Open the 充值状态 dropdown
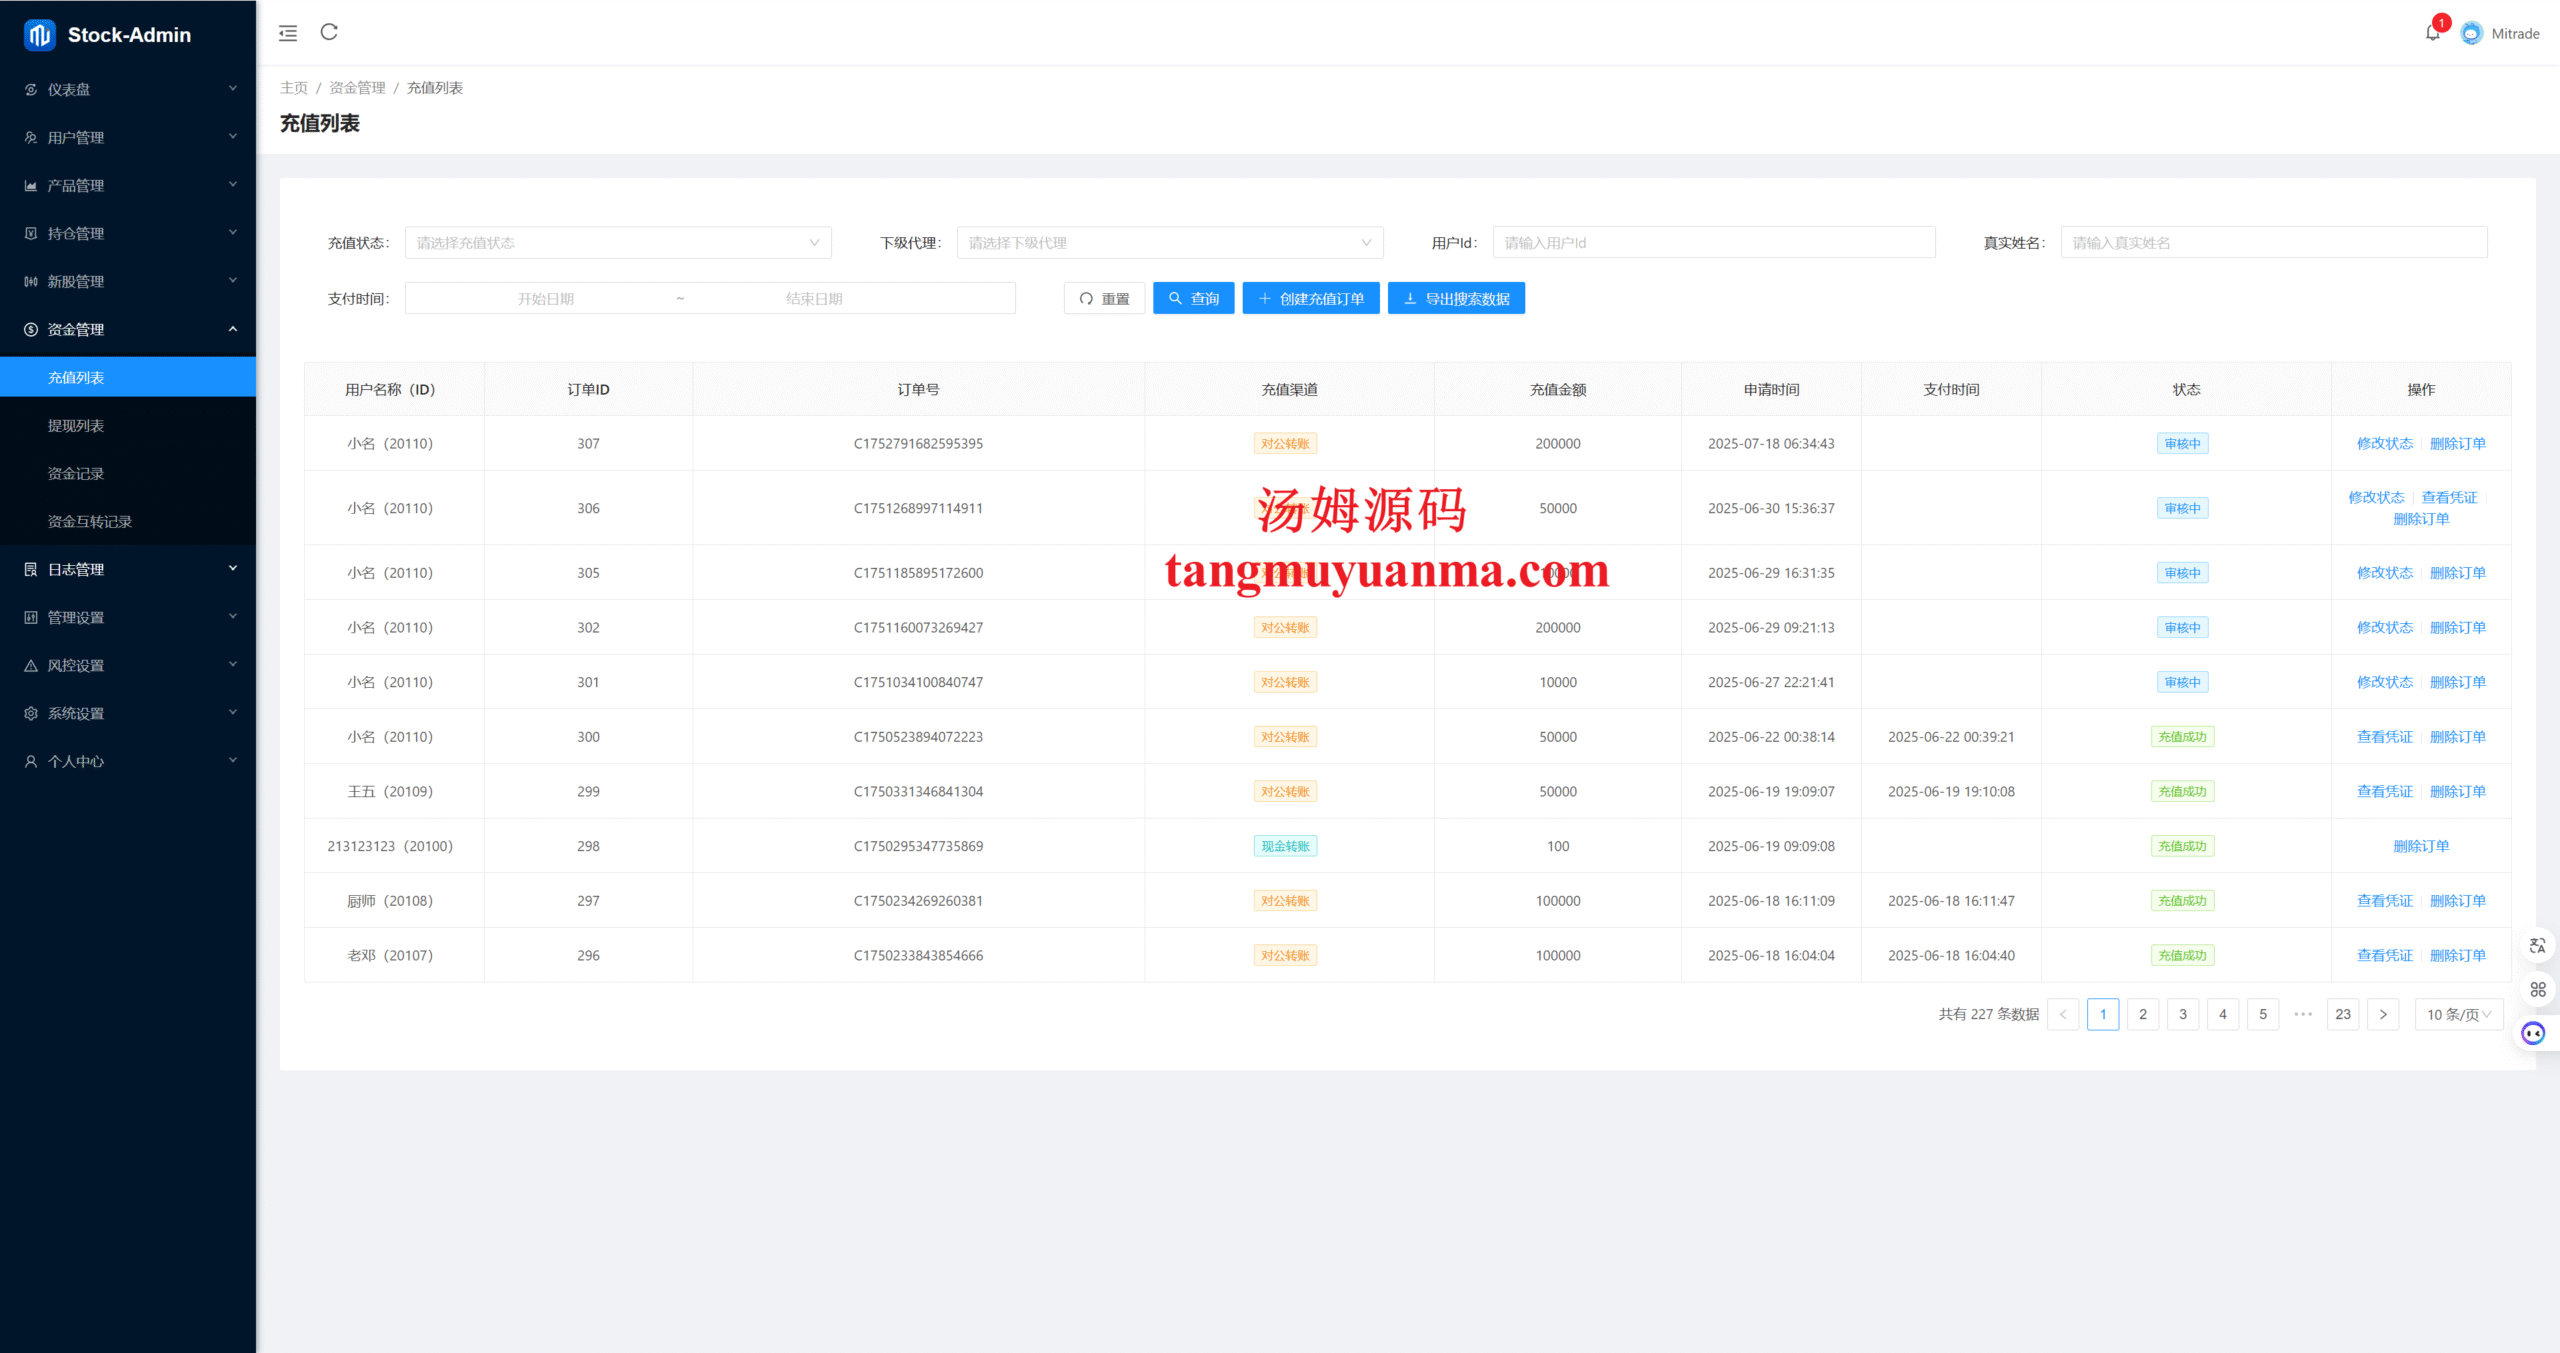 click(x=618, y=242)
